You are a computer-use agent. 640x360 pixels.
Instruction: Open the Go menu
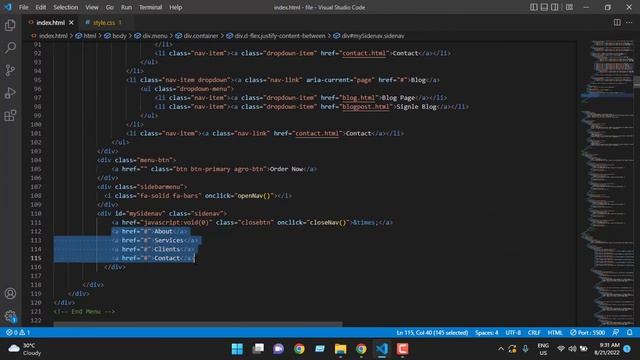[x=109, y=7]
